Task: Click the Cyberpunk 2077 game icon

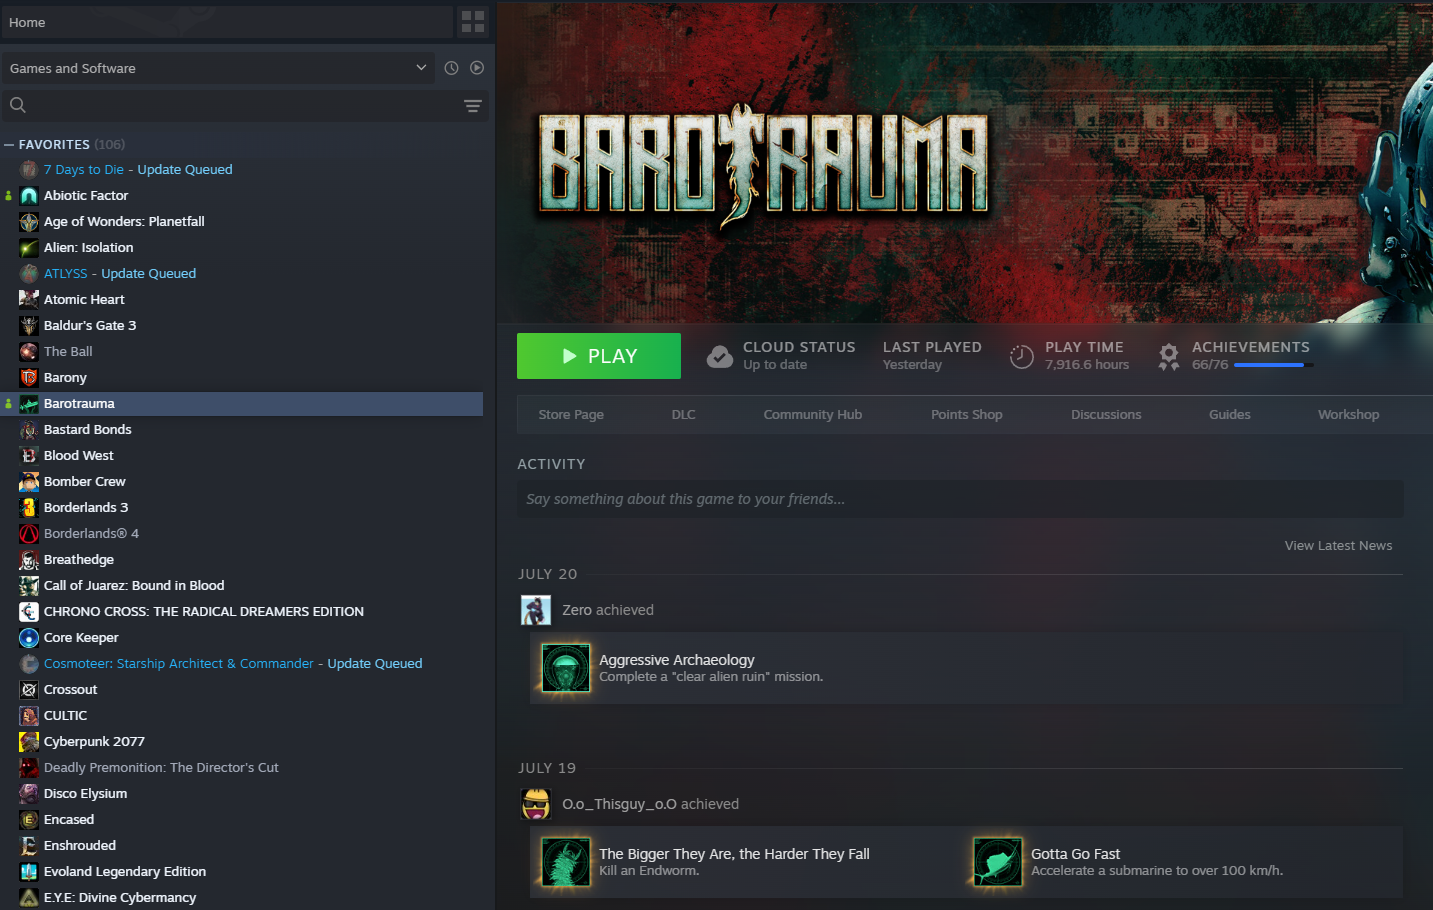Action: point(29,742)
